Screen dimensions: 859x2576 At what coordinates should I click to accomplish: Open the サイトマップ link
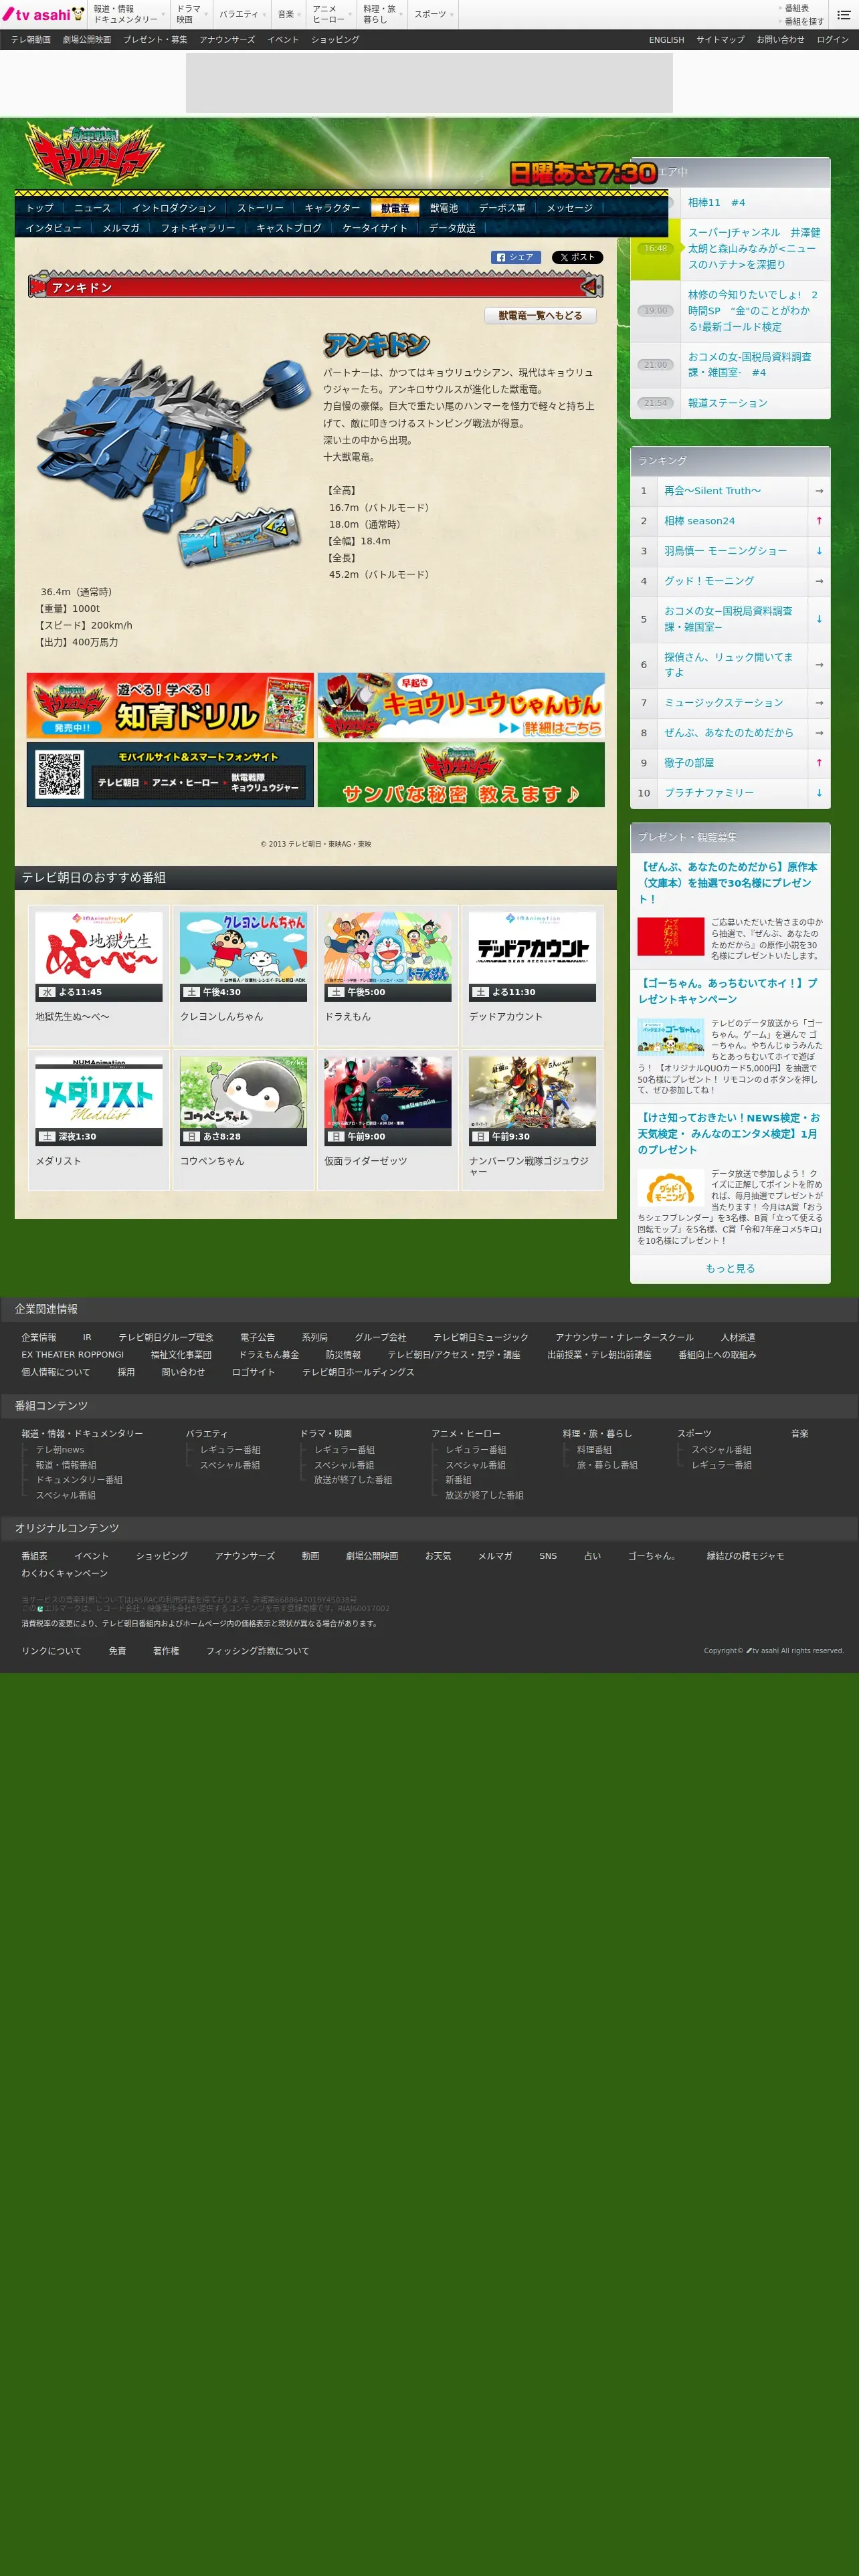(721, 40)
